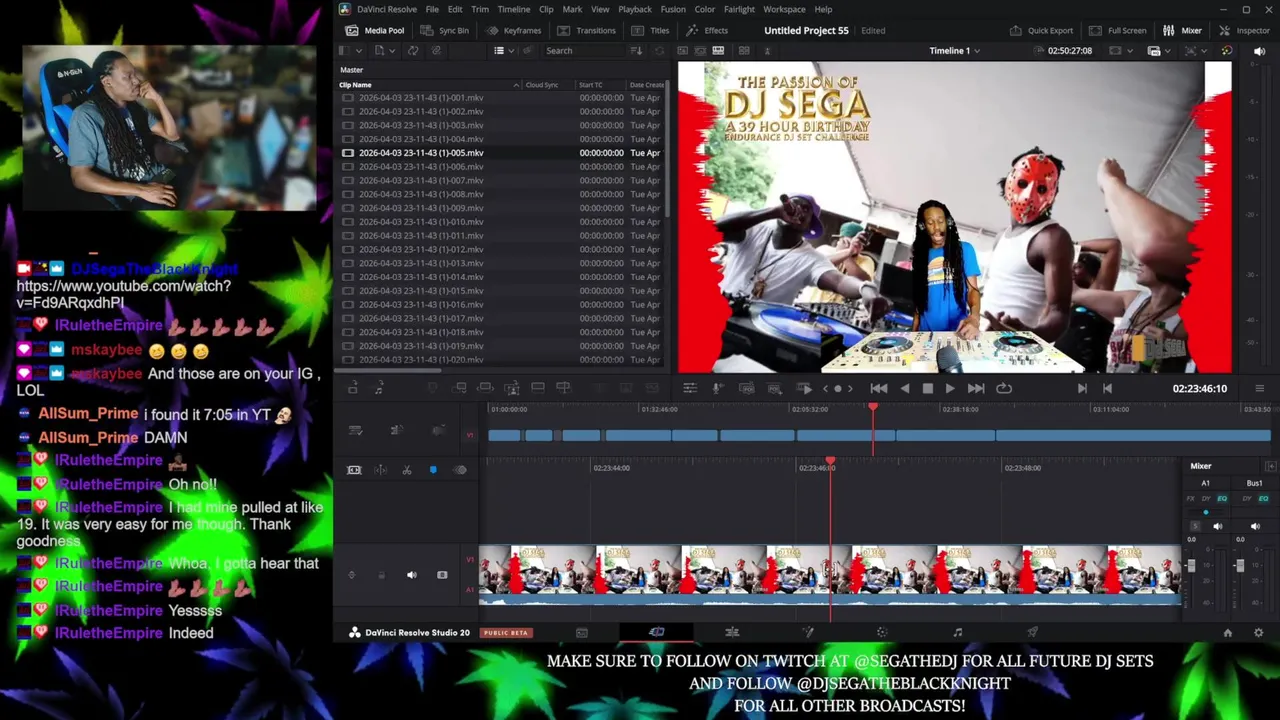Screen dimensions: 1280x720
Task: Open the Inspector panel
Action: 1244,30
